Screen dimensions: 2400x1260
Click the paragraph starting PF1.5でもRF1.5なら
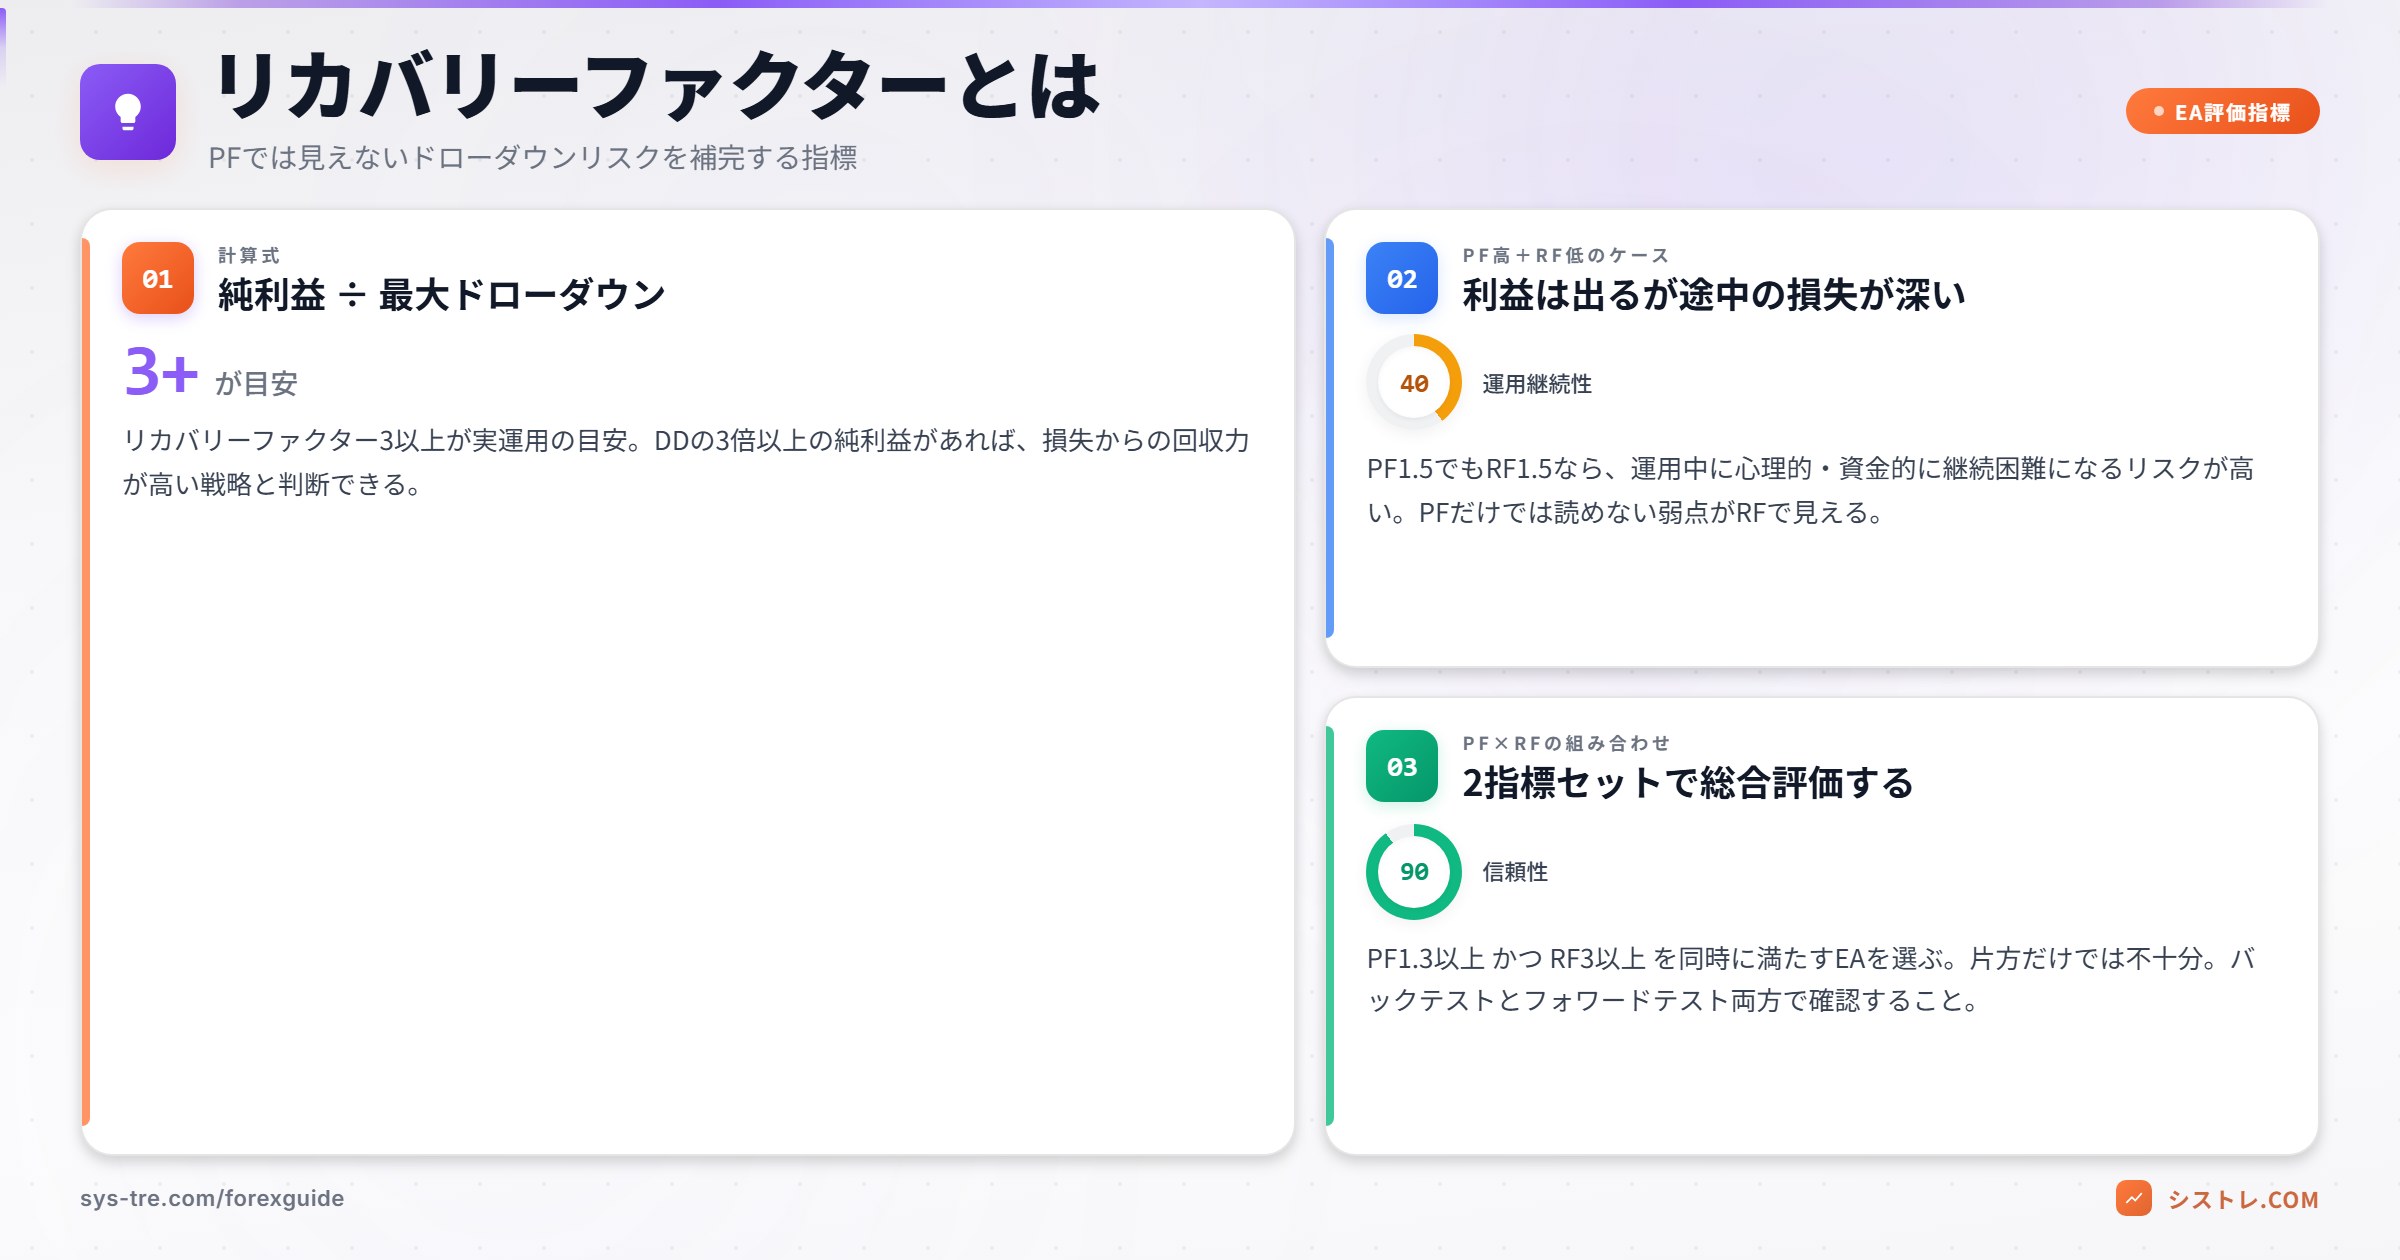coord(1810,490)
